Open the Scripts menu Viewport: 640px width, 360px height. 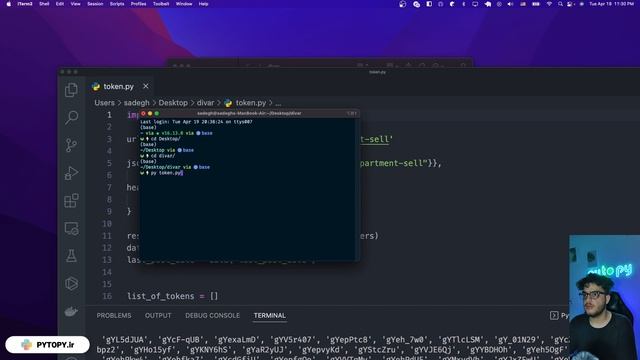(117, 4)
